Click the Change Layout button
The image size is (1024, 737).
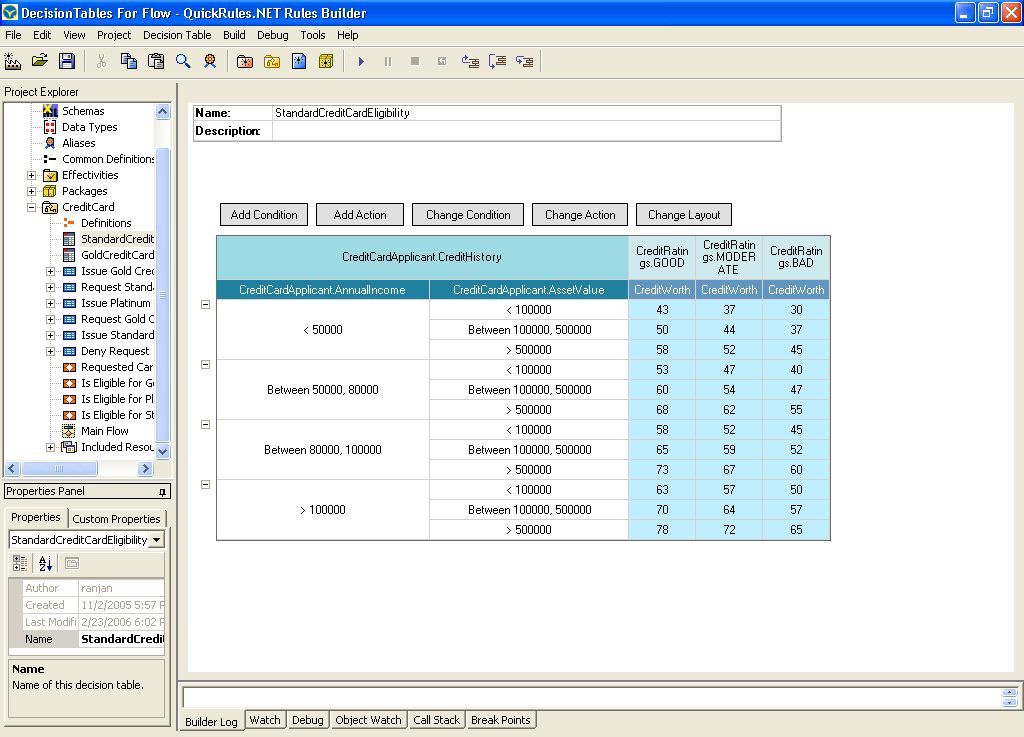684,215
